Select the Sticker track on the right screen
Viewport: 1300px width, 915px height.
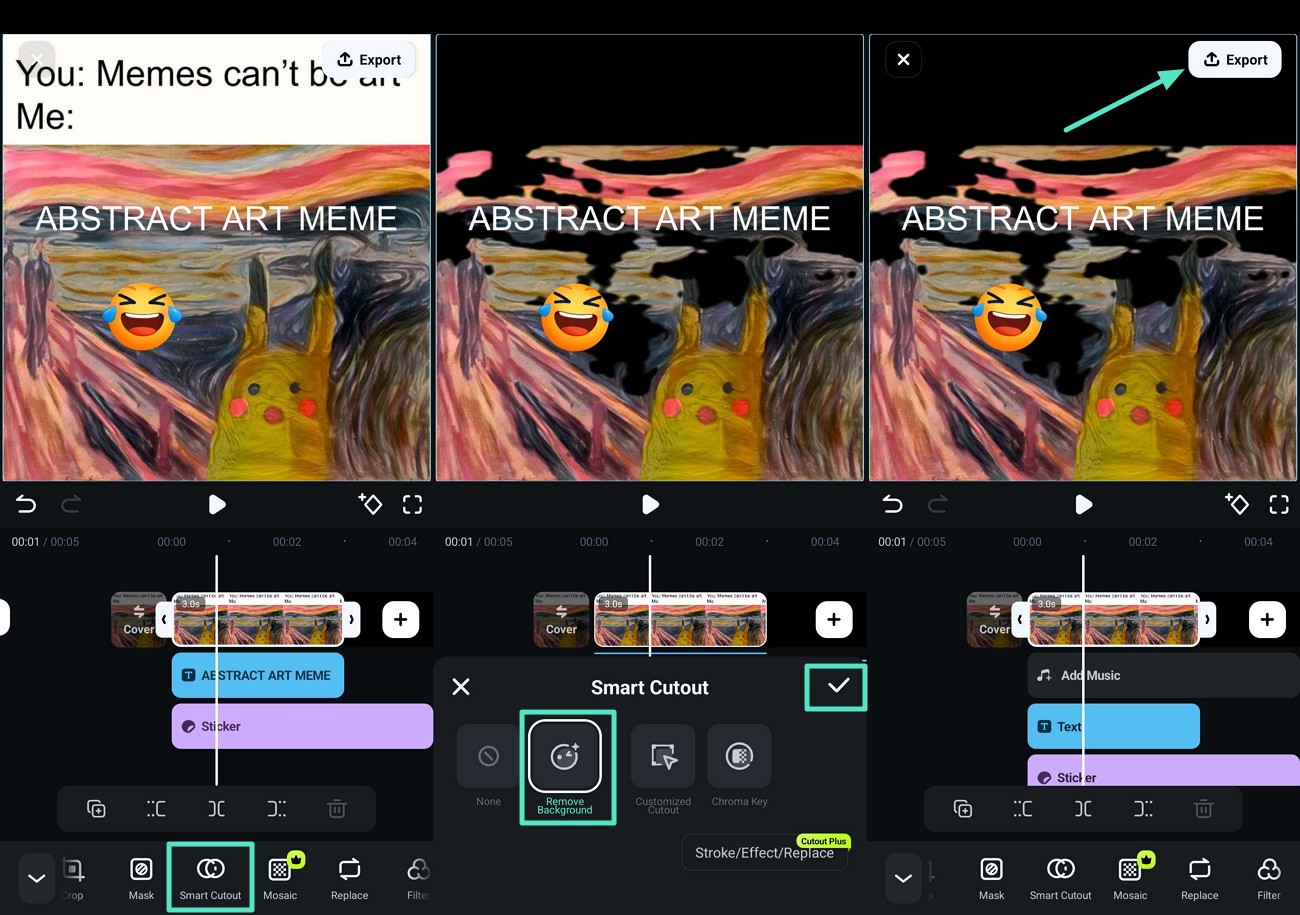pos(1164,770)
